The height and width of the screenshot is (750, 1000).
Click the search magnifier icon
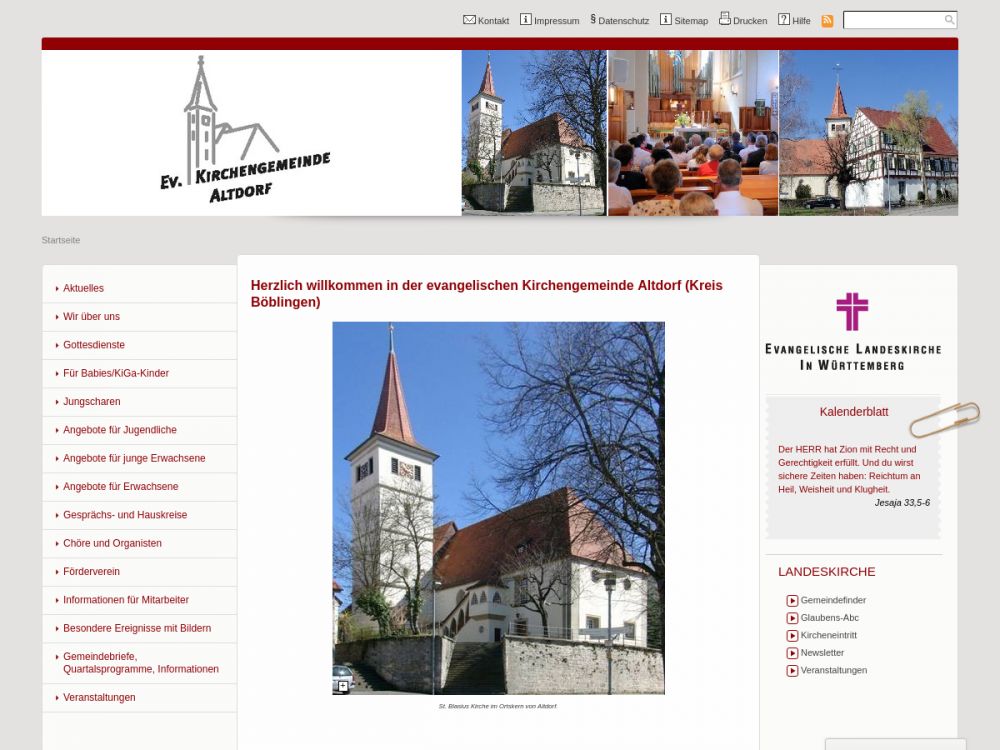point(949,20)
